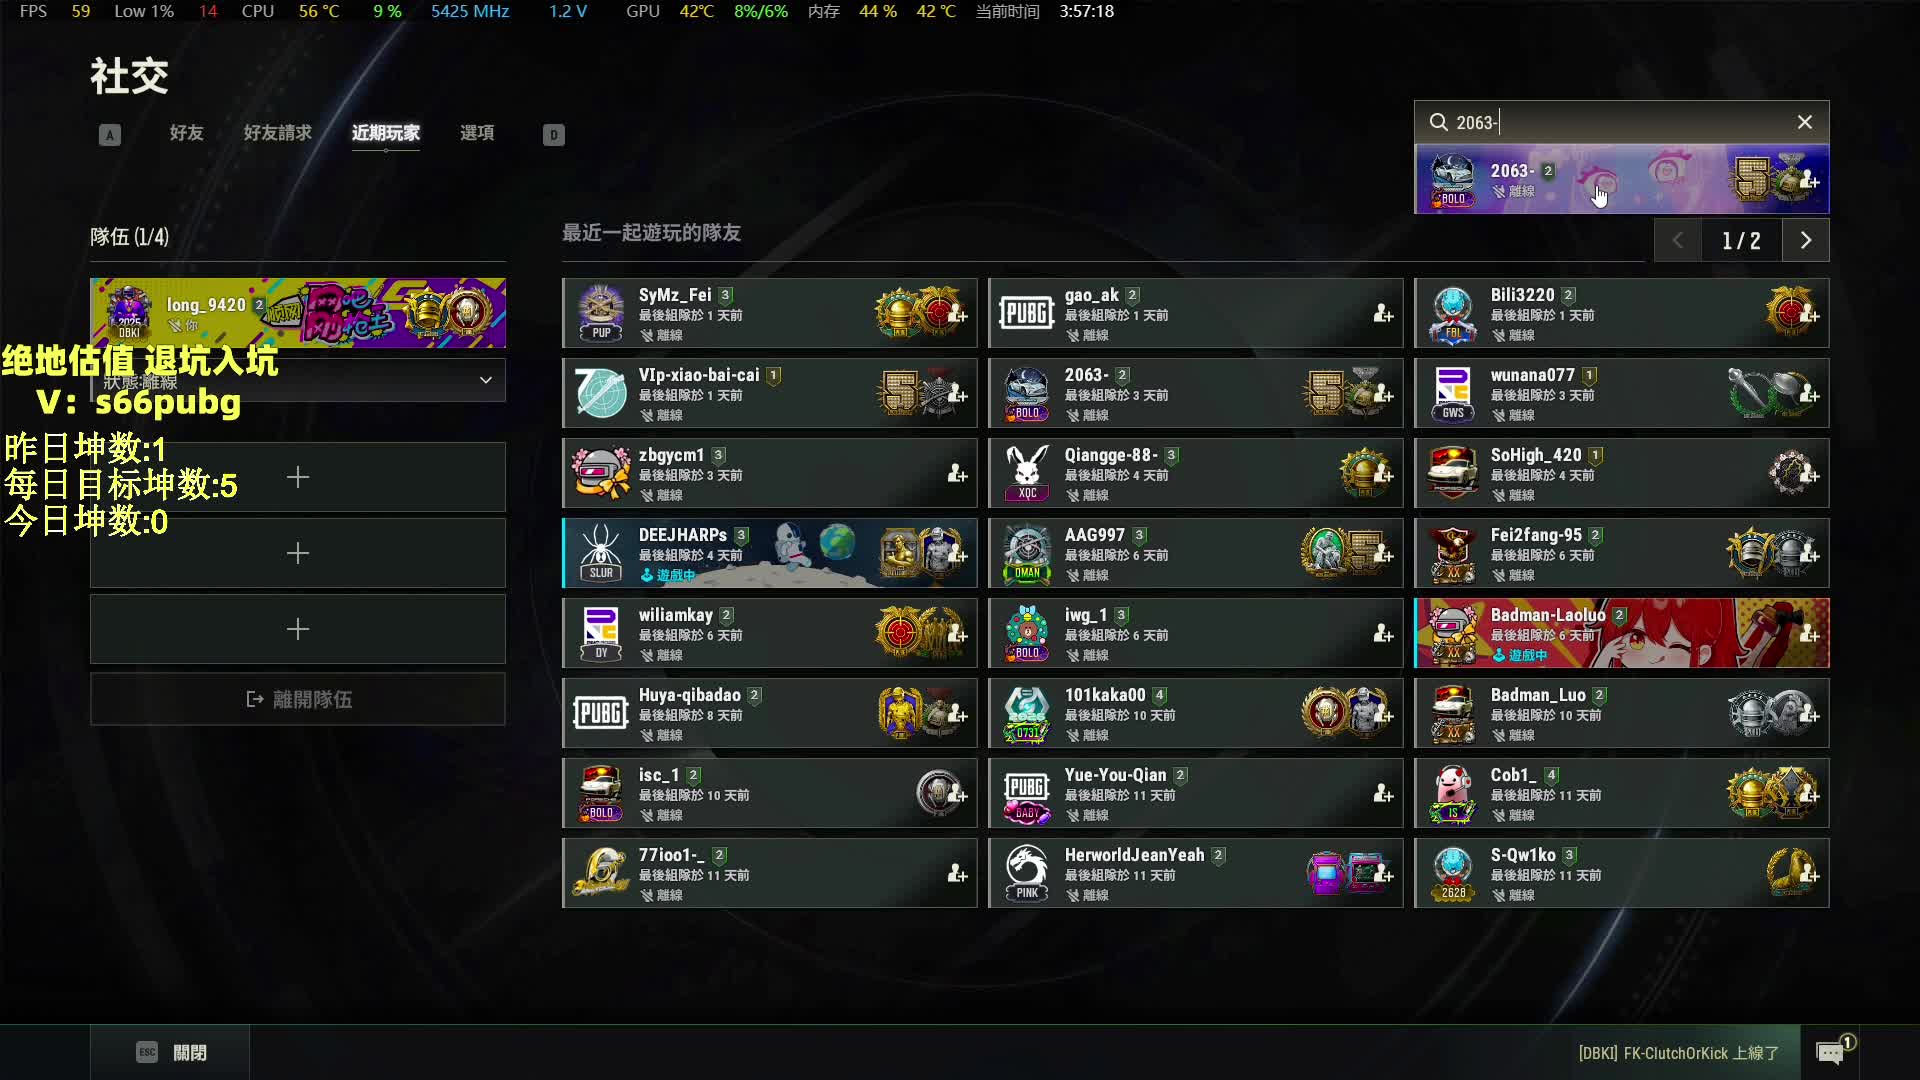Add iwg_1 as friend icon
Screen dimensions: 1920x1080
[x=1383, y=634]
